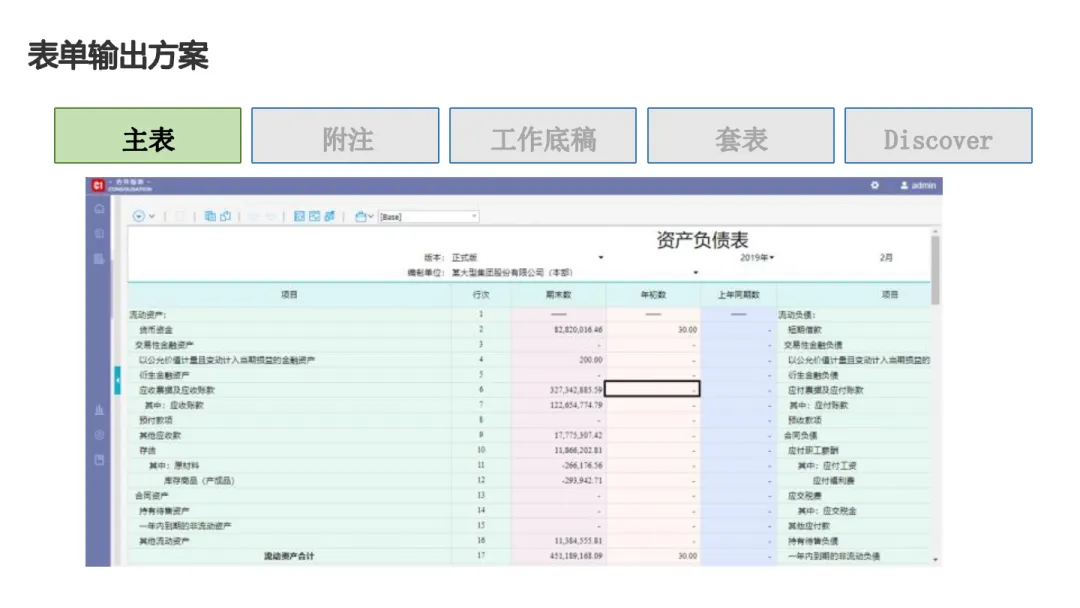Click the scrollbar down arrow at the bottom
This screenshot has width=1080, height=608.
point(935,560)
